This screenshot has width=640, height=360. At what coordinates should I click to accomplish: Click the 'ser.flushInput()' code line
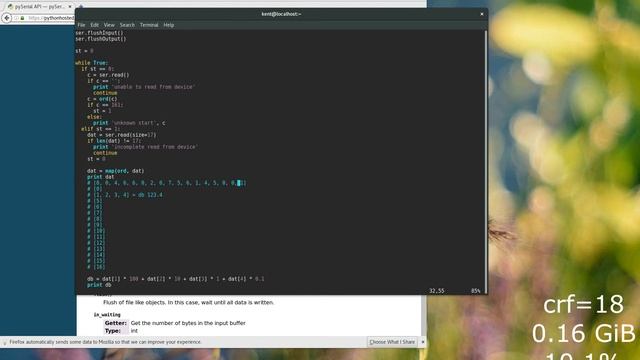click(x=99, y=33)
